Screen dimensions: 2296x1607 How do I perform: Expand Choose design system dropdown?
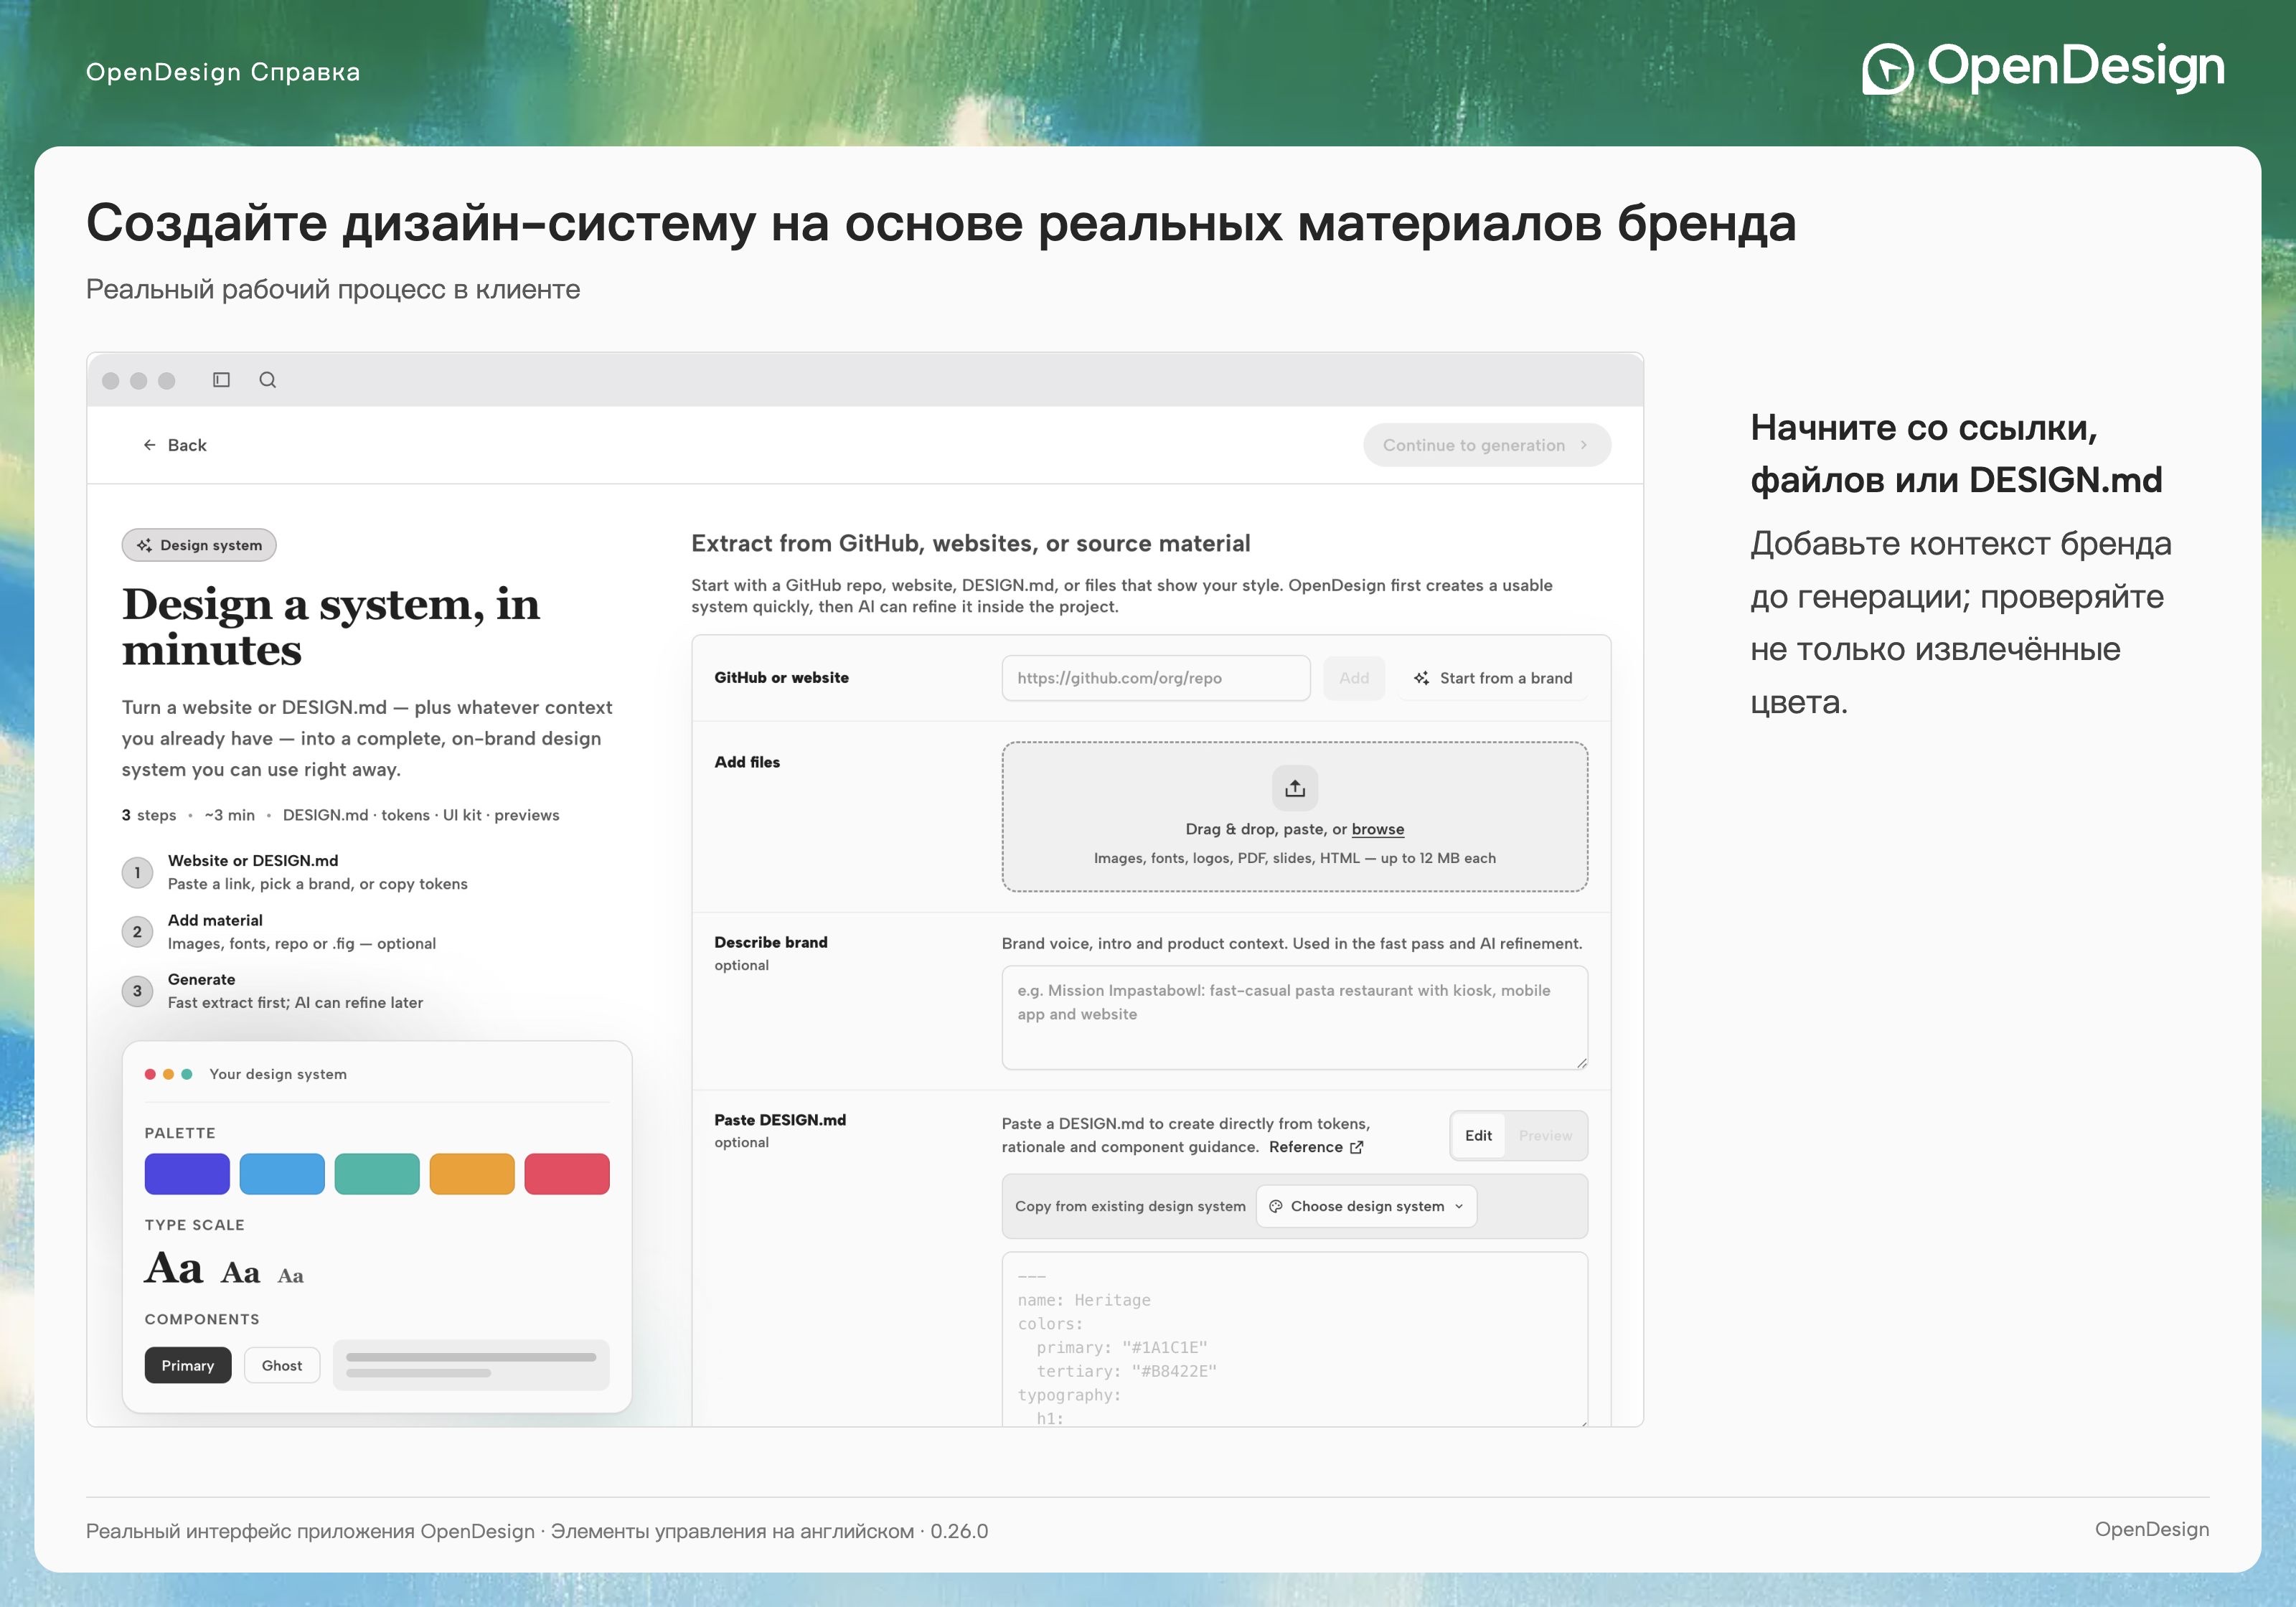click(x=1365, y=1206)
